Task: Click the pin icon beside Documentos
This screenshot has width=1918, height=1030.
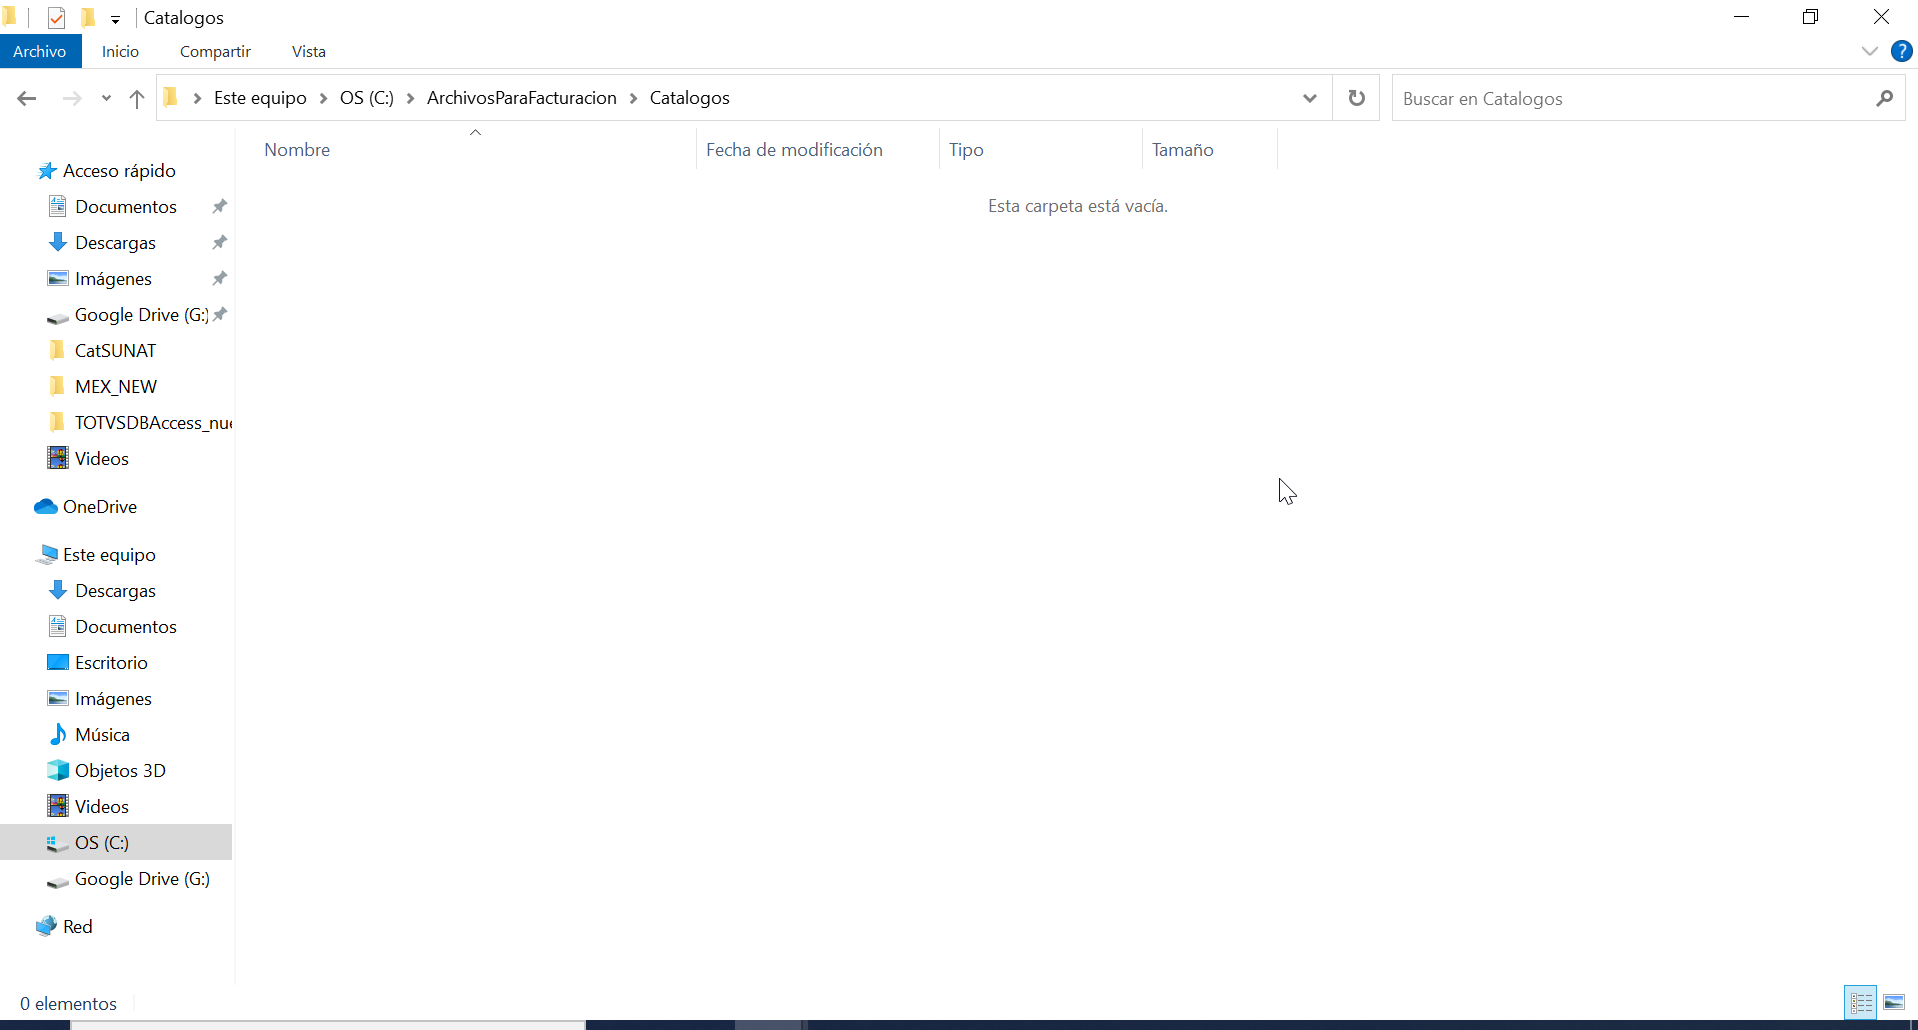Action: pos(219,206)
